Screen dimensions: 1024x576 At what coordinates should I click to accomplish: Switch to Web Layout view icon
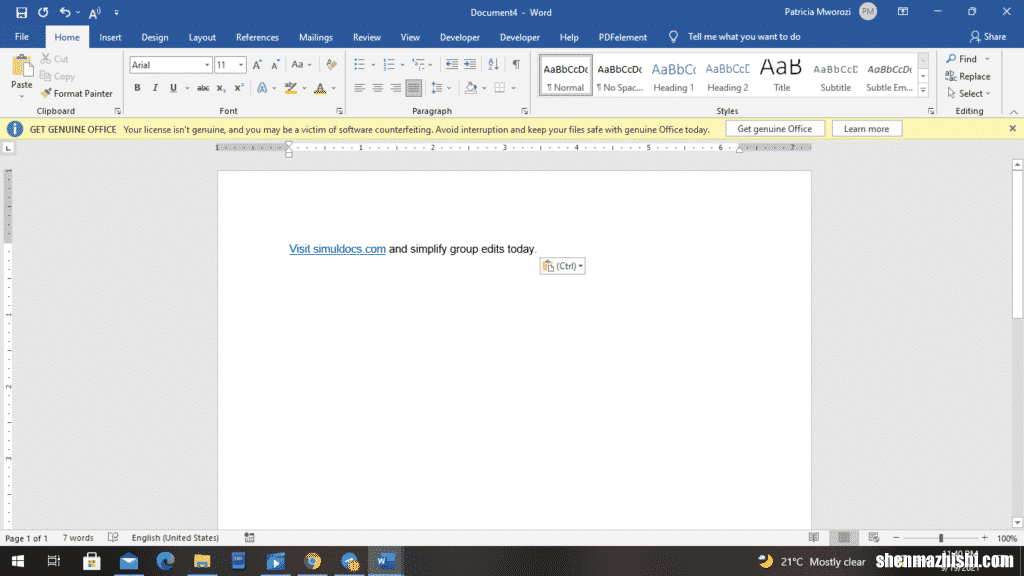point(873,537)
